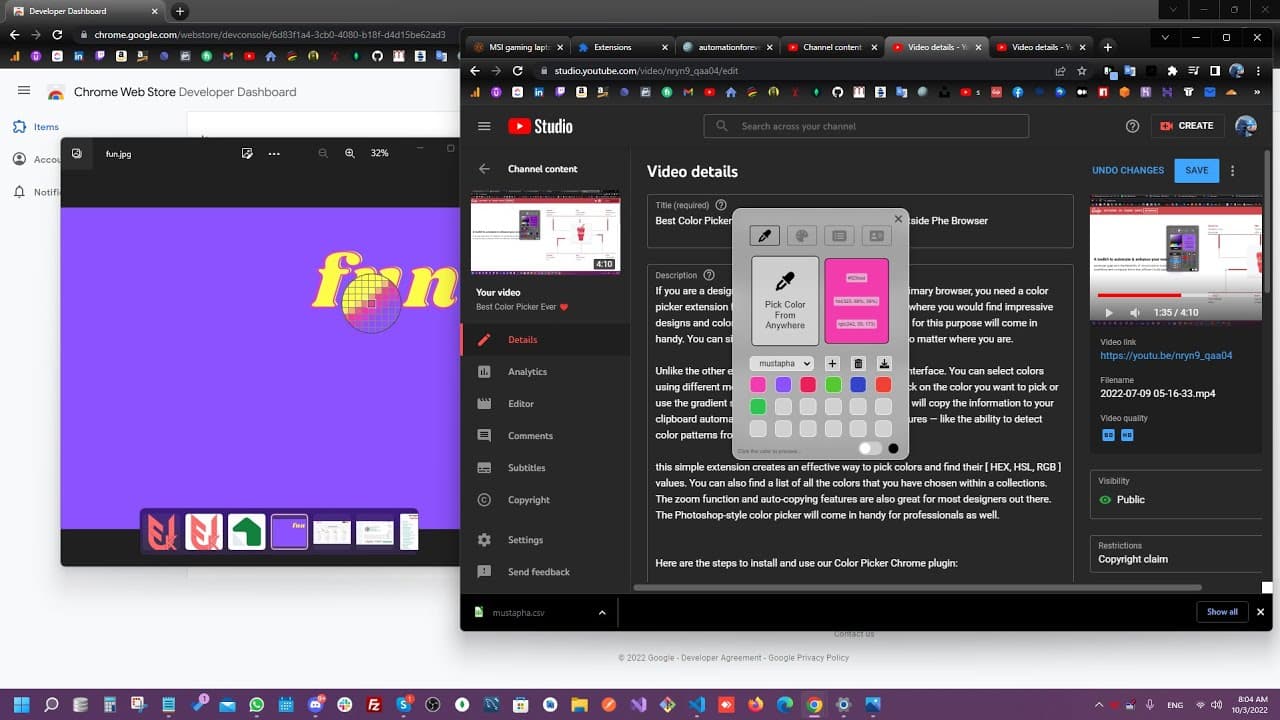Open the Visibility Public selector
This screenshot has width=1280, height=720.
[x=1176, y=494]
